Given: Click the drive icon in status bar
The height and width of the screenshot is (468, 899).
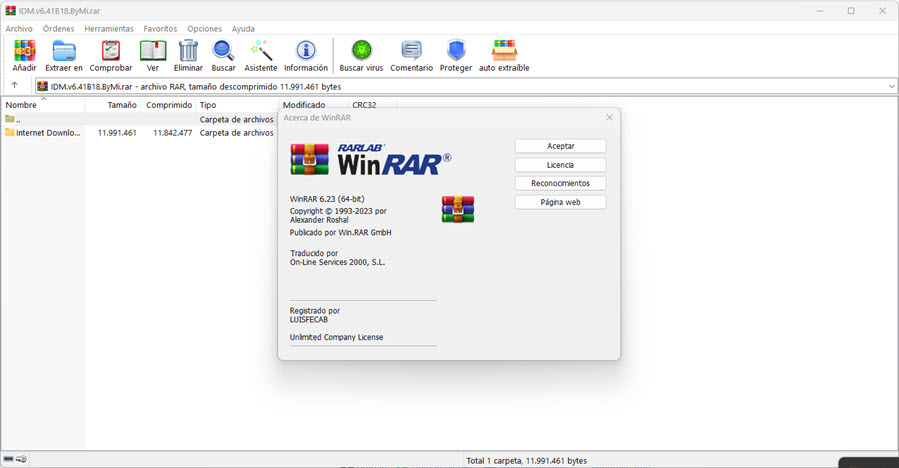Looking at the screenshot, I should [8, 459].
